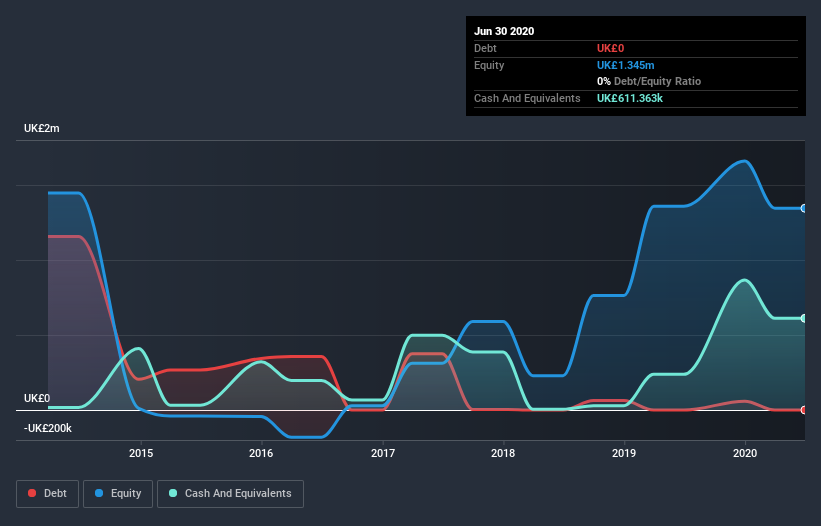This screenshot has width=821, height=526.
Task: Click the 2018 x-axis label
Action: 503,453
